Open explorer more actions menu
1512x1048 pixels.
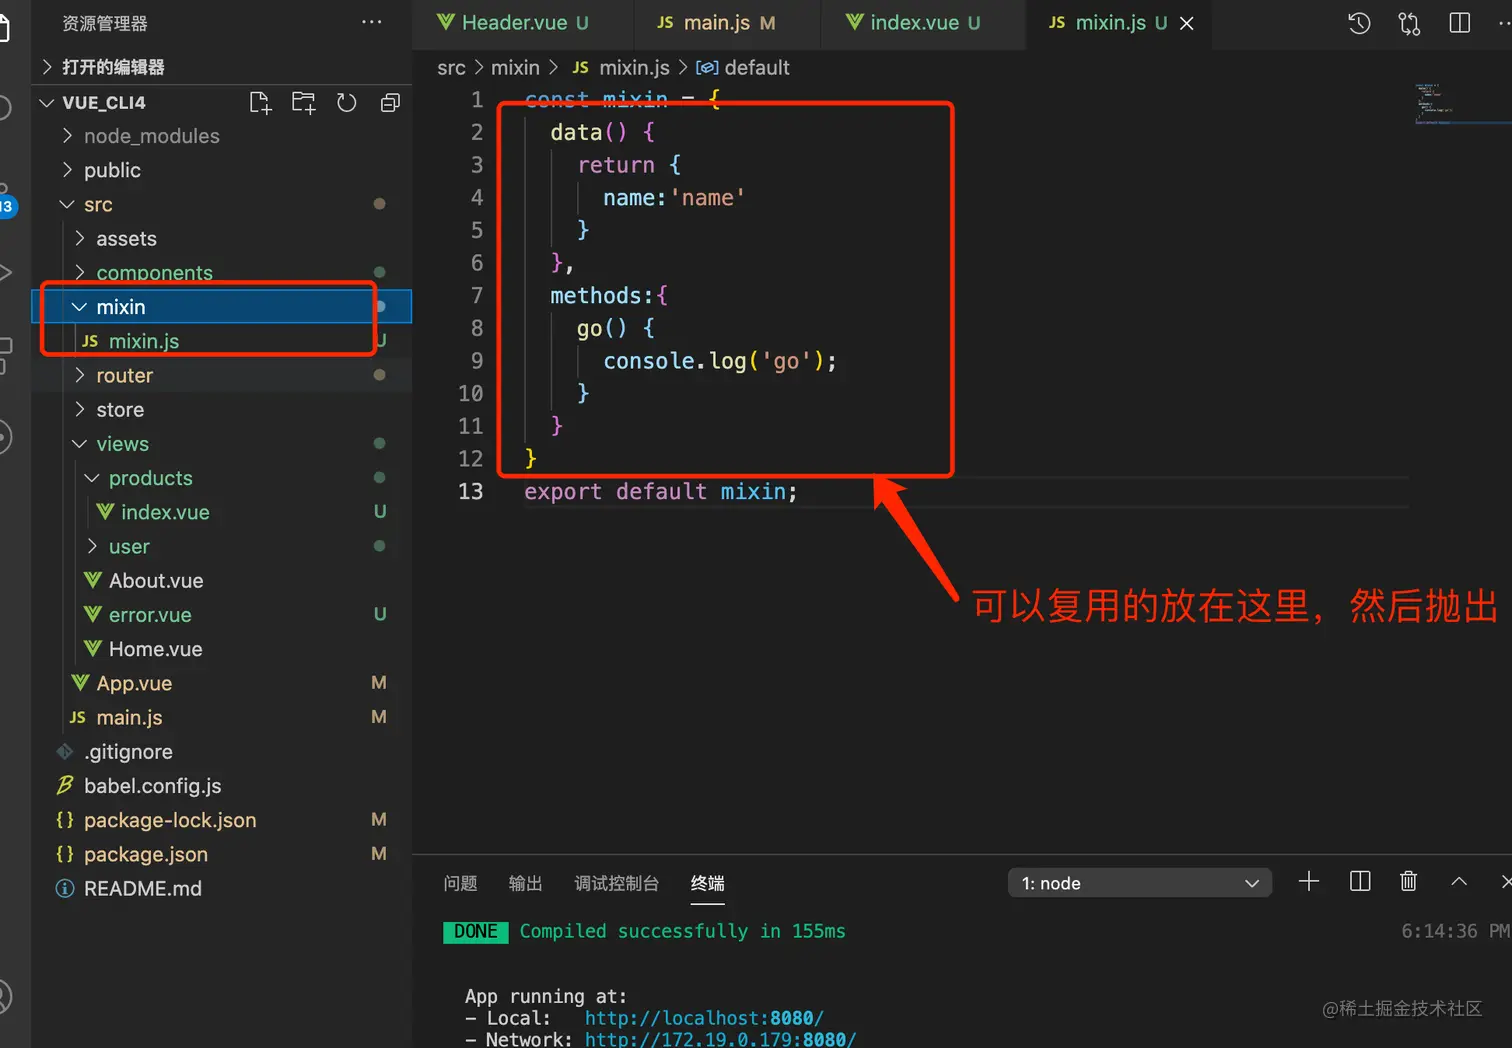point(371,22)
